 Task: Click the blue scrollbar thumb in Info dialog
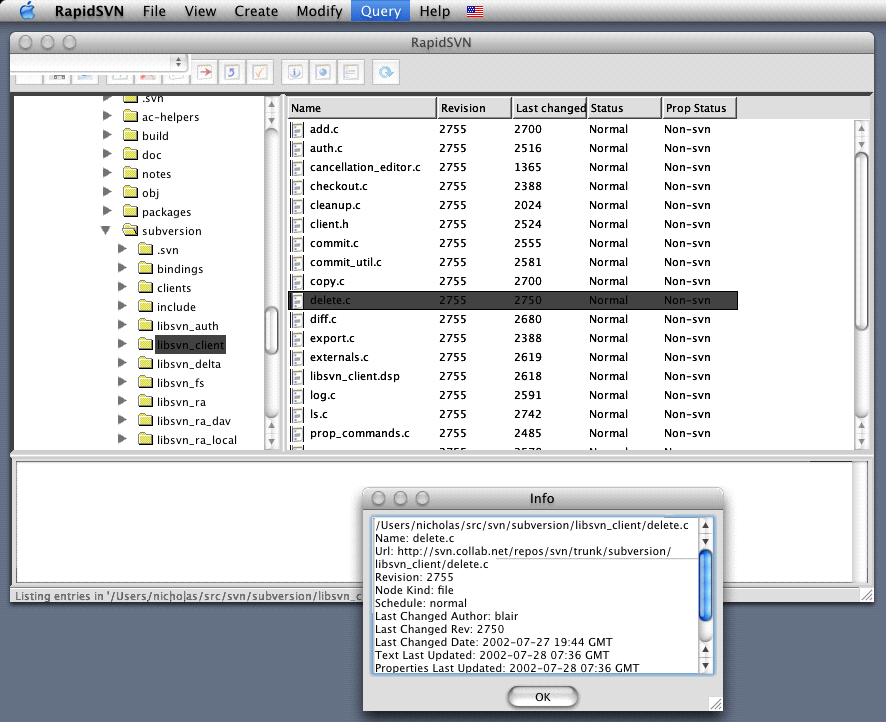coord(705,586)
